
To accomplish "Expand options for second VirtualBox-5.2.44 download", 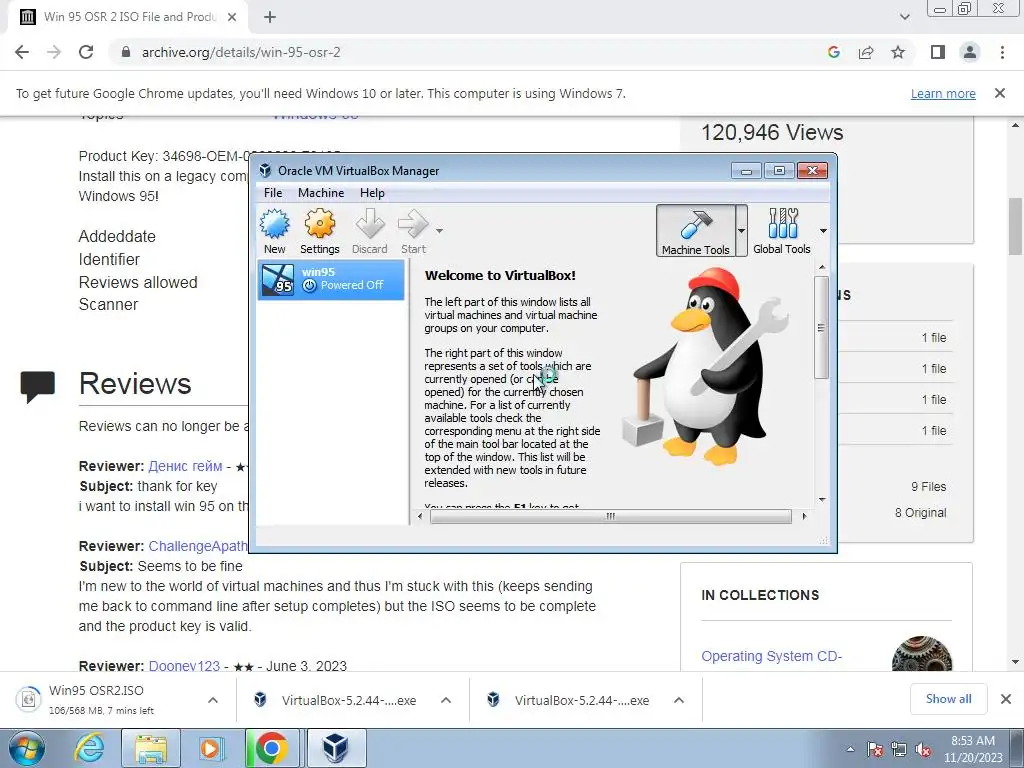I will pos(679,700).
